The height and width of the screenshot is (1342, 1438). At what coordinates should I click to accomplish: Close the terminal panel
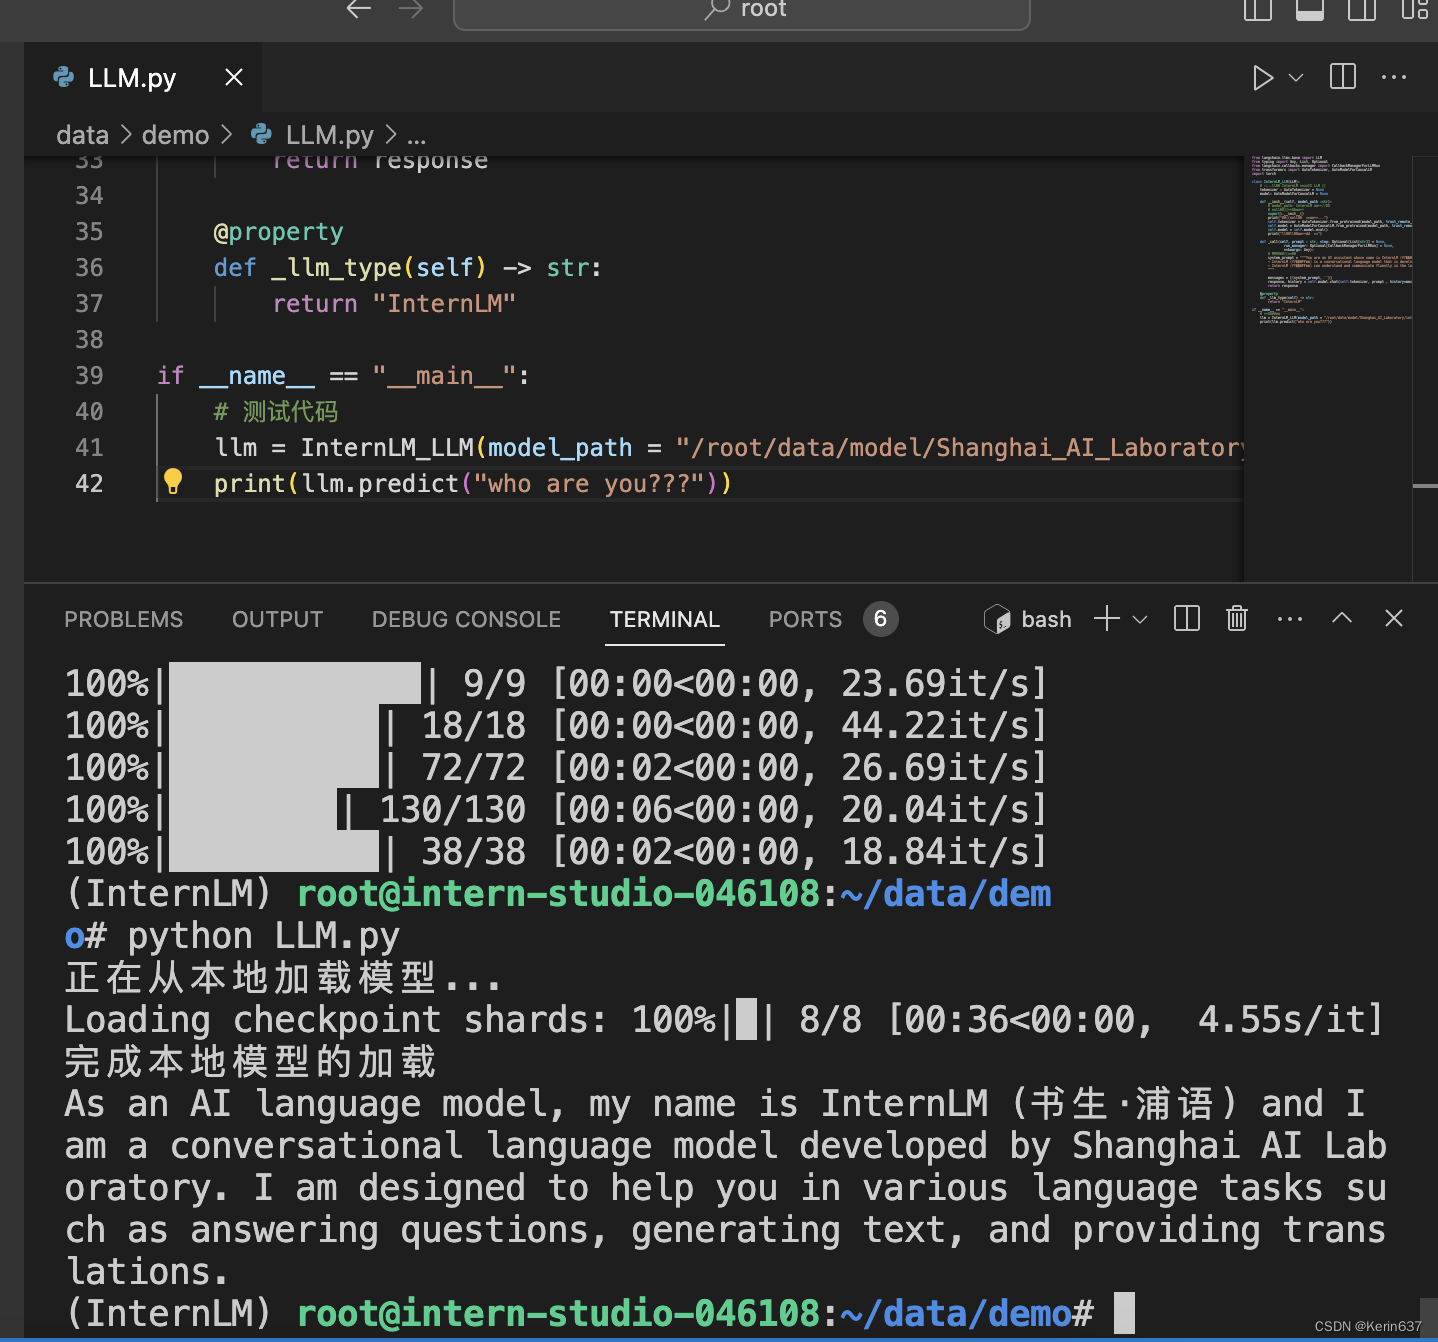(1394, 618)
